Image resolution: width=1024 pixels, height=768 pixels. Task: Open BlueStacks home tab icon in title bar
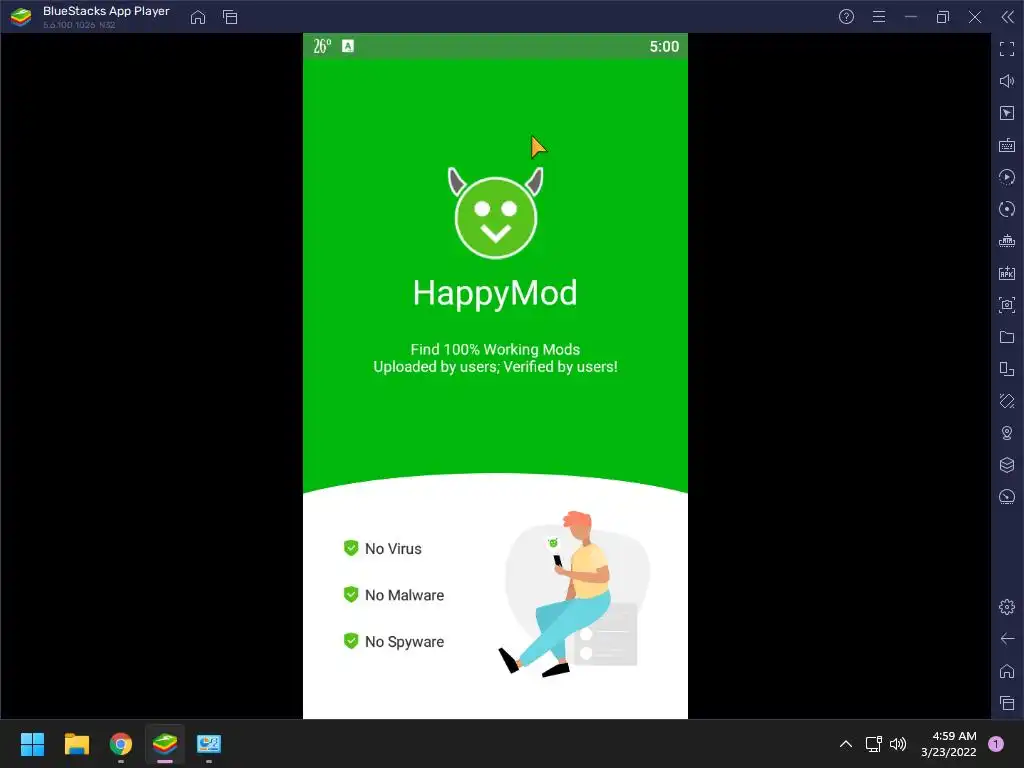coord(198,17)
